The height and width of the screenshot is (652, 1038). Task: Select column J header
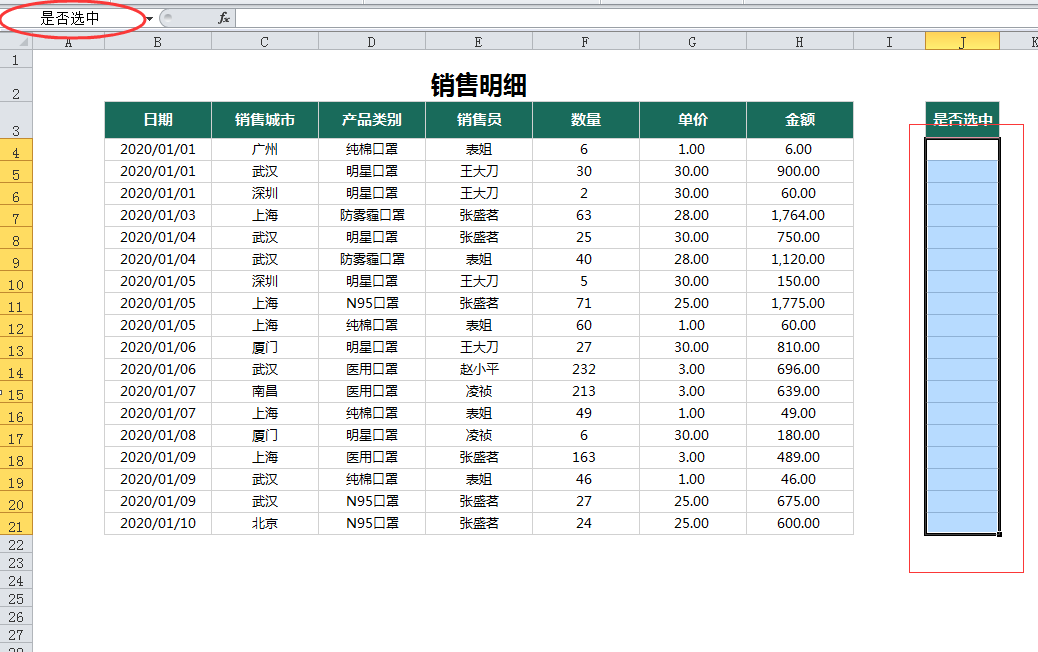(x=962, y=41)
